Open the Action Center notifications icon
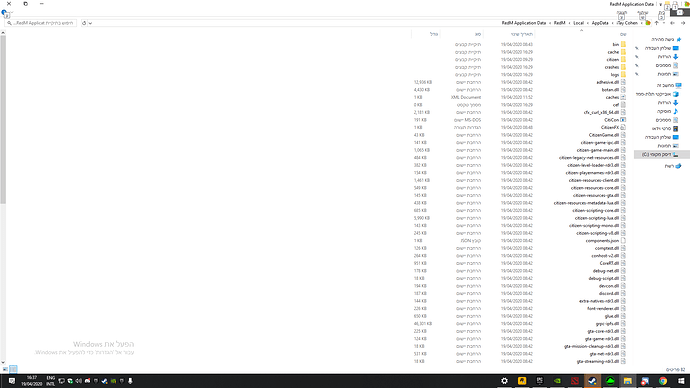This screenshot has width=690, height=388. click(x=12, y=381)
